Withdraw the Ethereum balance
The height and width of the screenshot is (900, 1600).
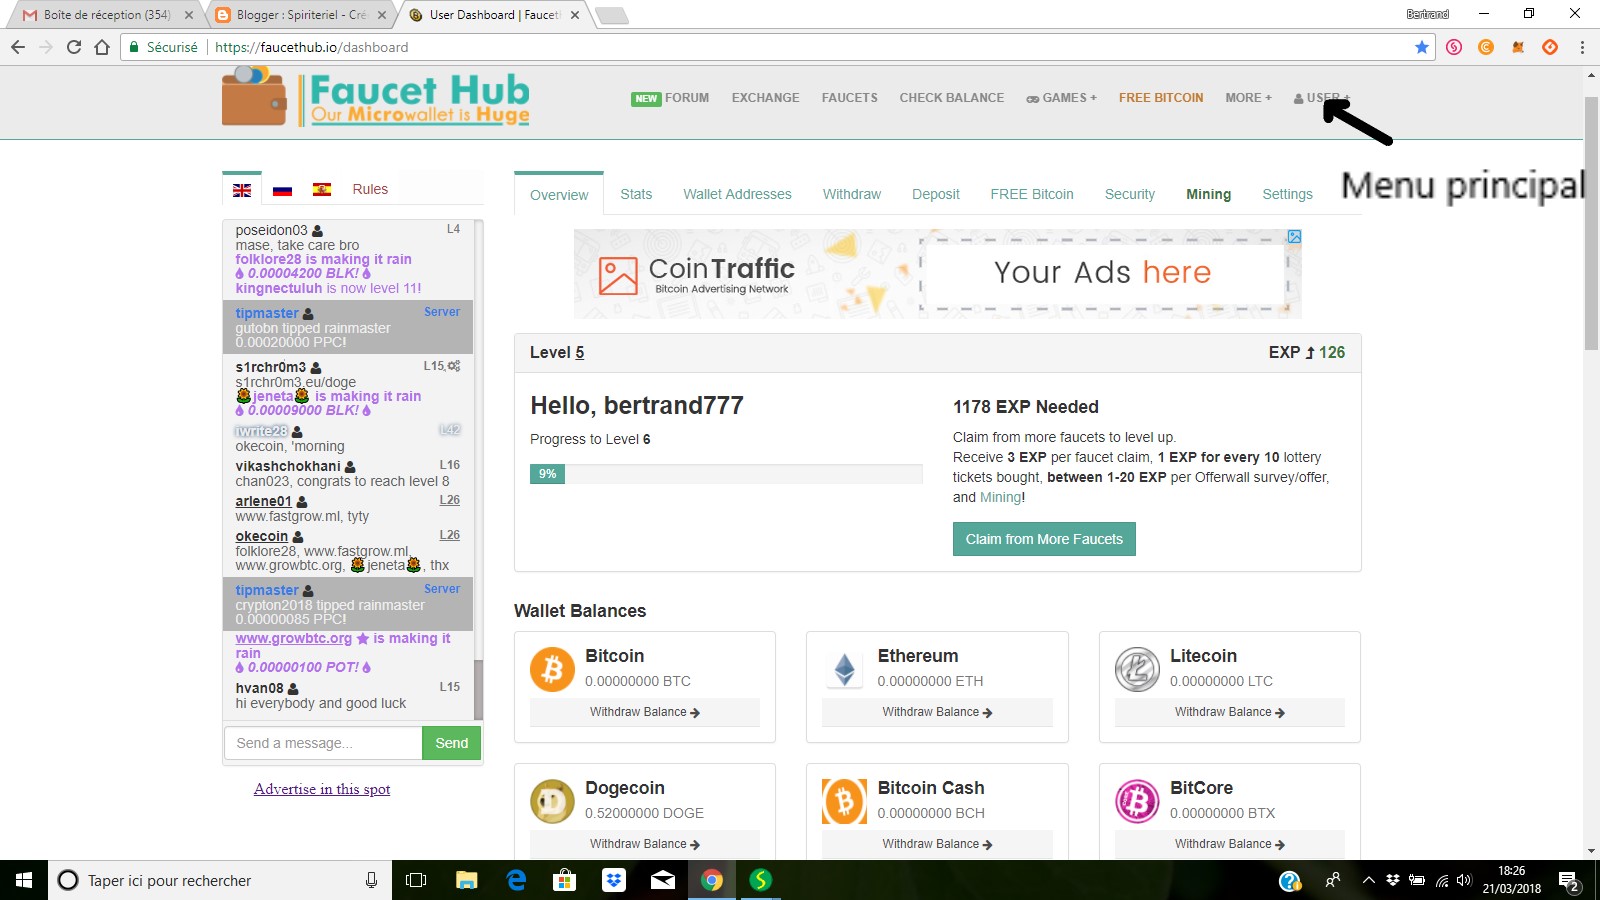coord(937,712)
